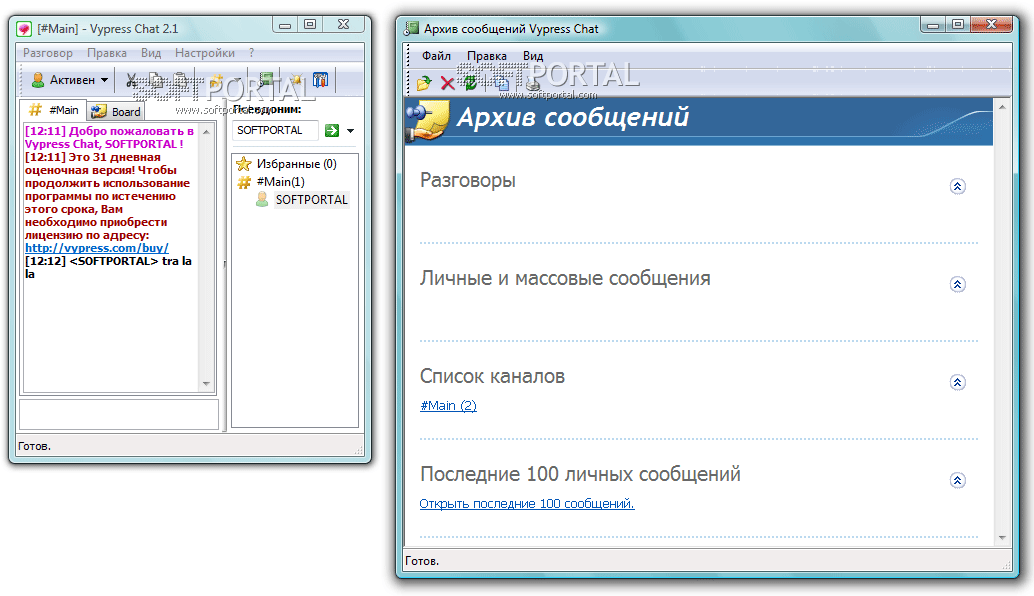Click the archive window title bar icon
Image resolution: width=1034 pixels, height=596 pixels.
412,28
